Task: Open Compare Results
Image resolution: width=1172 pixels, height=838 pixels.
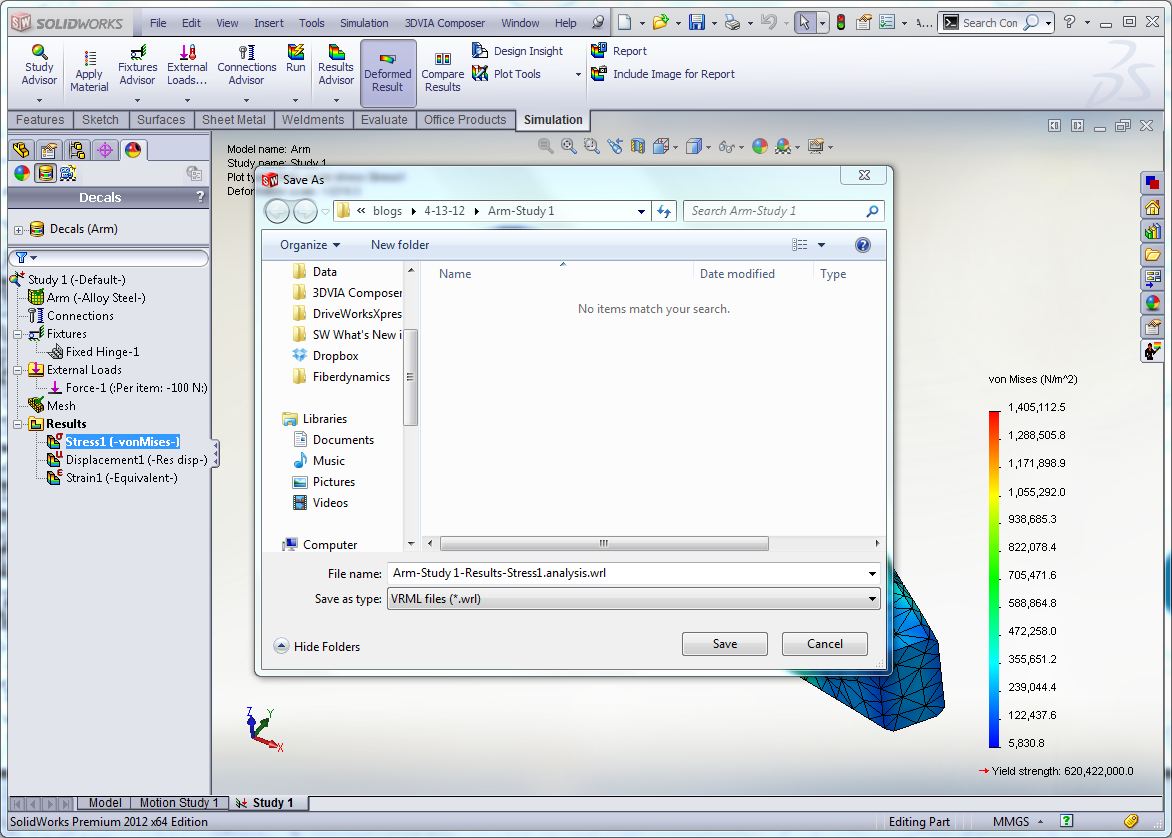Action: (442, 71)
